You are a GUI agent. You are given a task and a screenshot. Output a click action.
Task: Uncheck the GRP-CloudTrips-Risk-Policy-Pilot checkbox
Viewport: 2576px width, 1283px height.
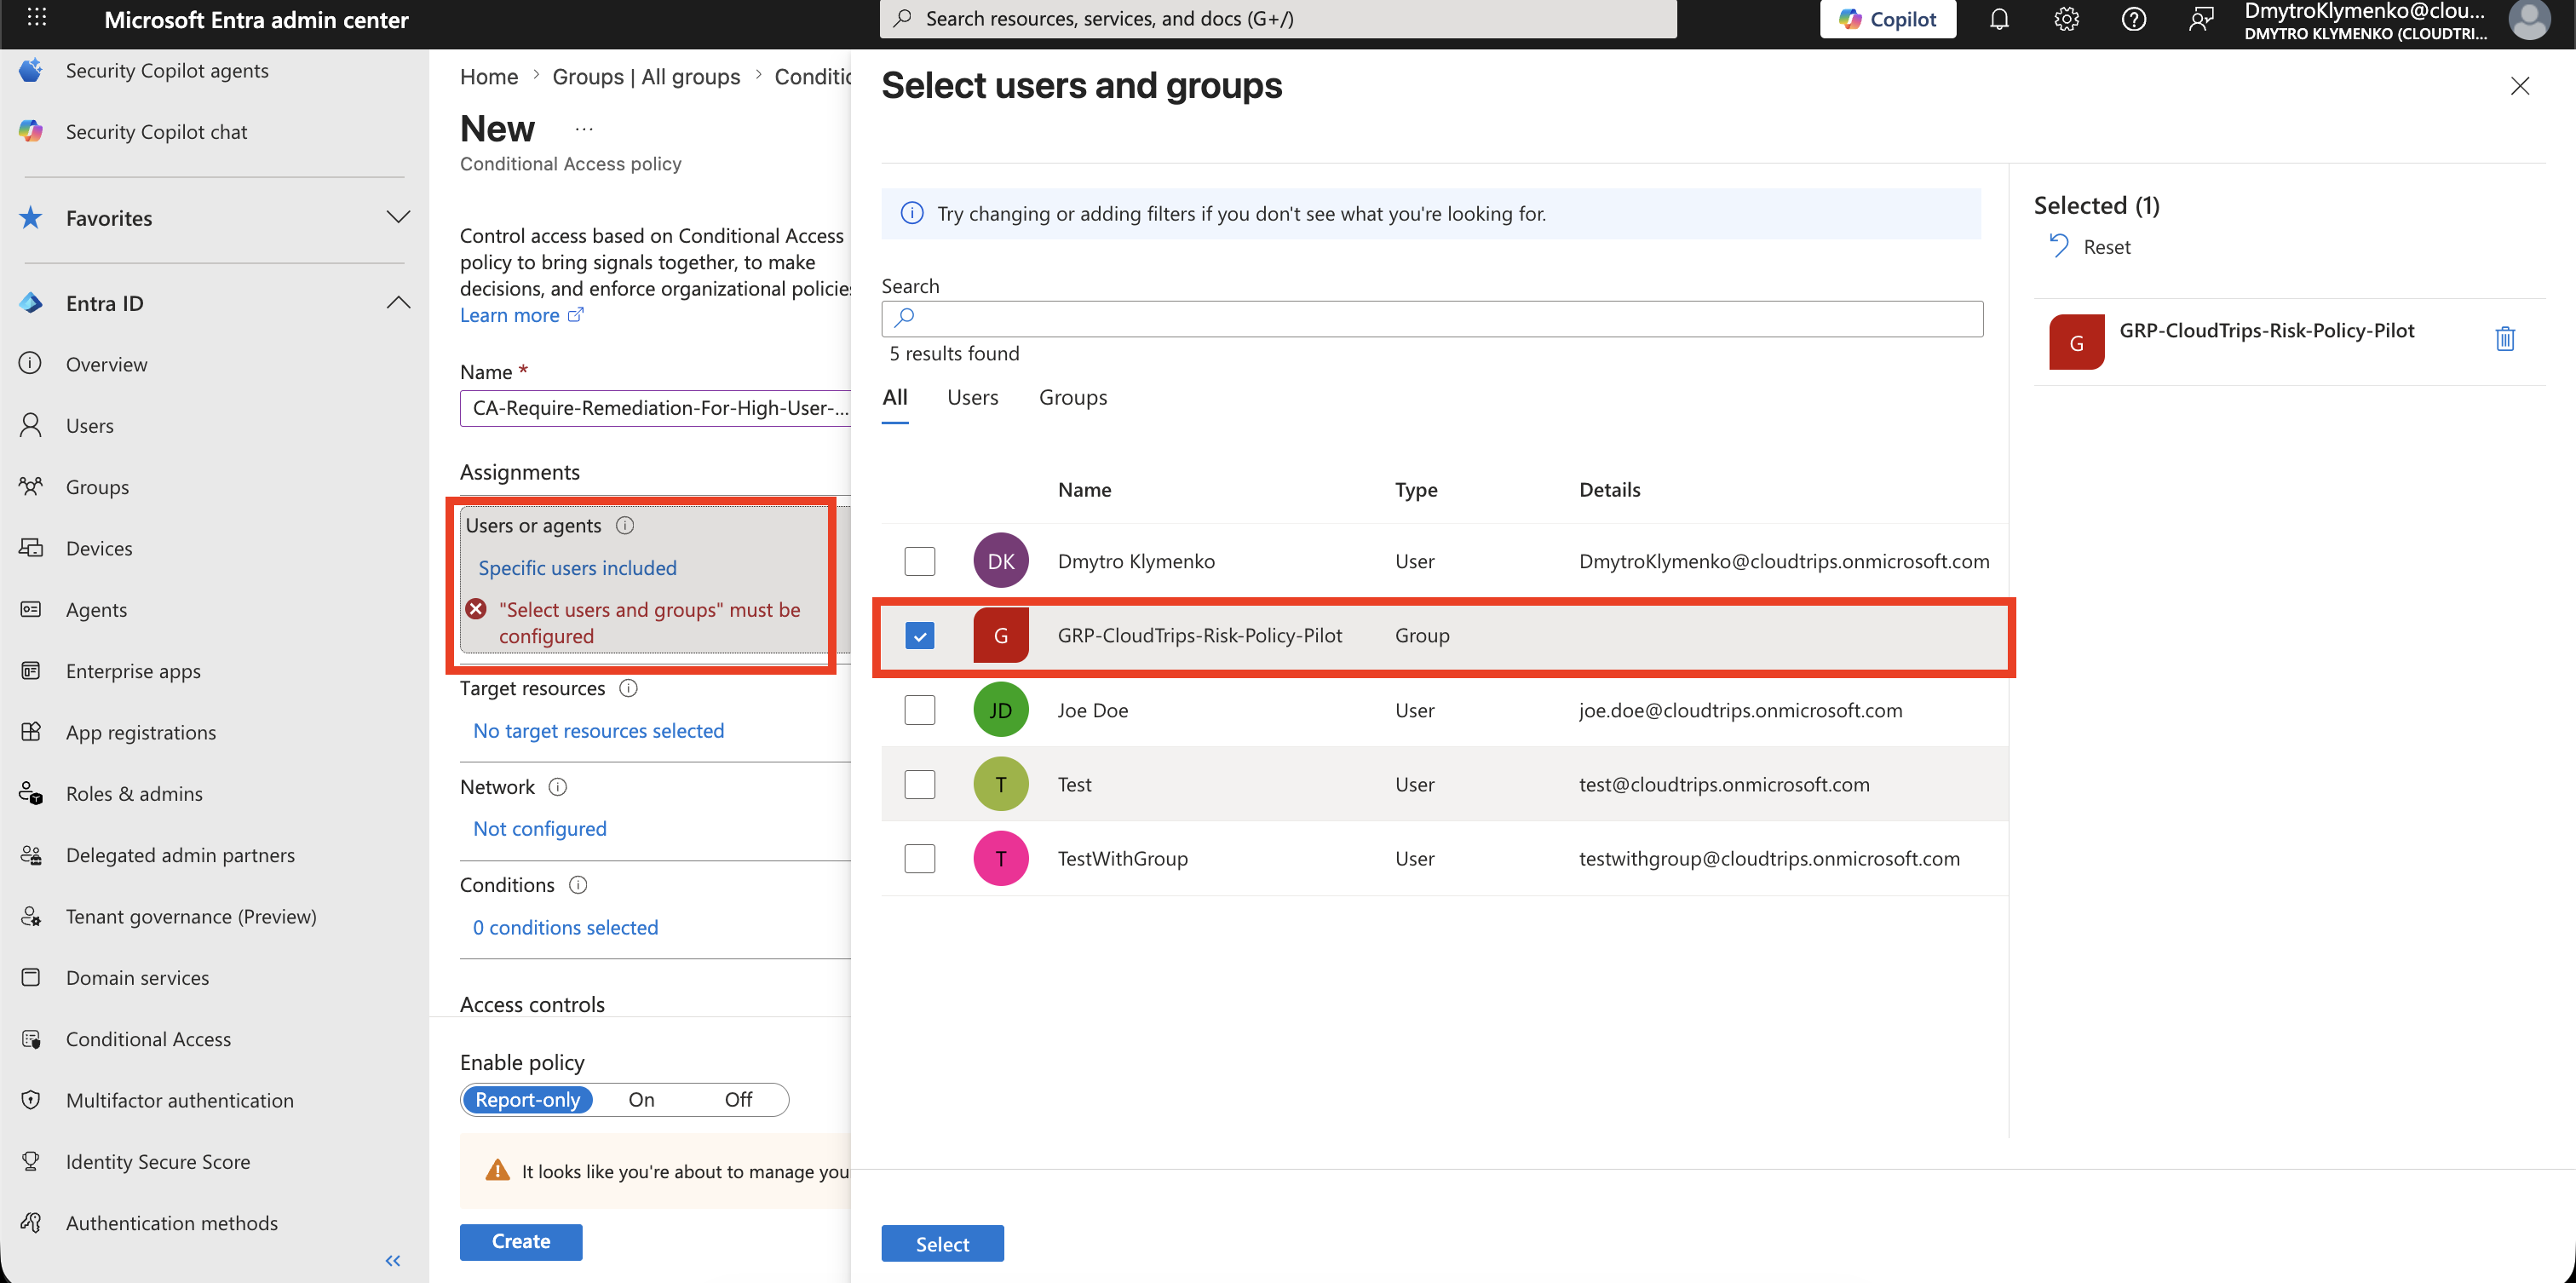click(x=919, y=635)
